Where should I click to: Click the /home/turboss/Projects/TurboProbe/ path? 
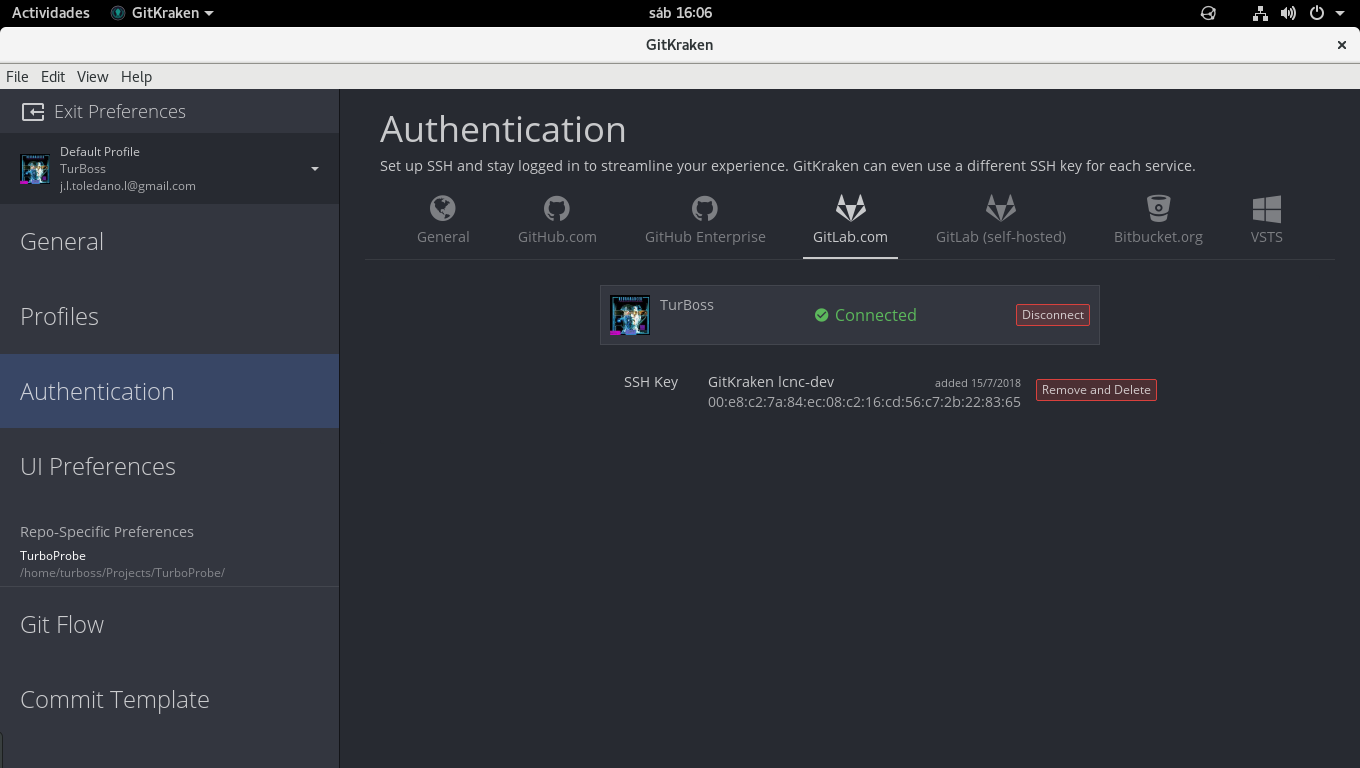point(122,573)
